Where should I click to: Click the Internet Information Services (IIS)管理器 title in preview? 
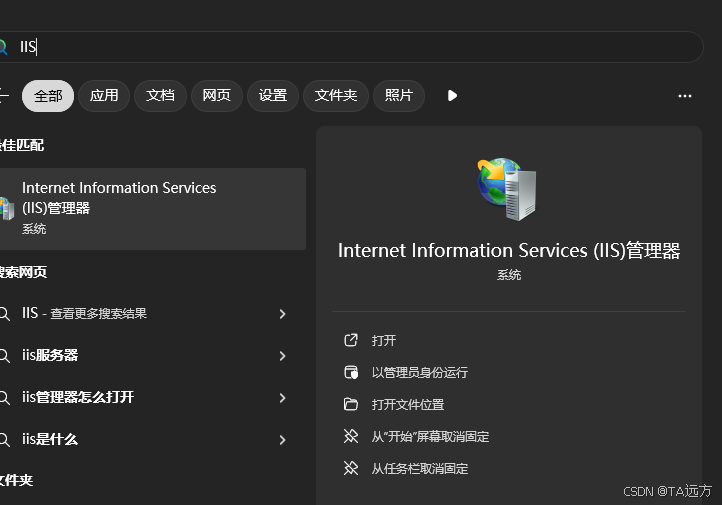coord(509,251)
